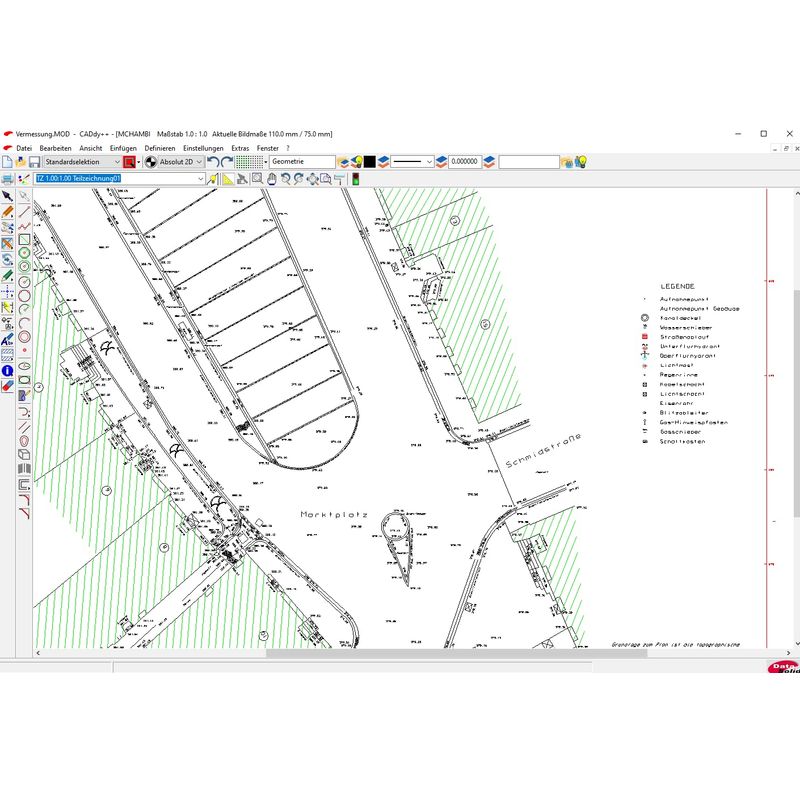The image size is (800, 800).
Task: Select the text tool in left toolbar
Action: pos(7,340)
